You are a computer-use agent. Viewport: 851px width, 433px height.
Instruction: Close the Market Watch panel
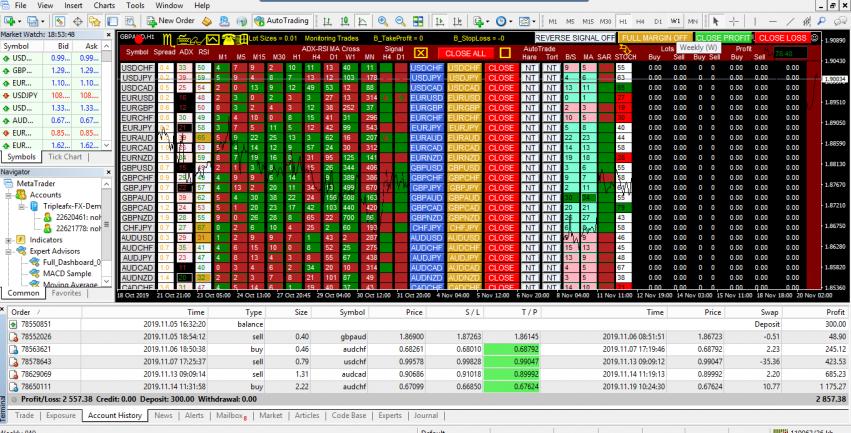click(108, 34)
